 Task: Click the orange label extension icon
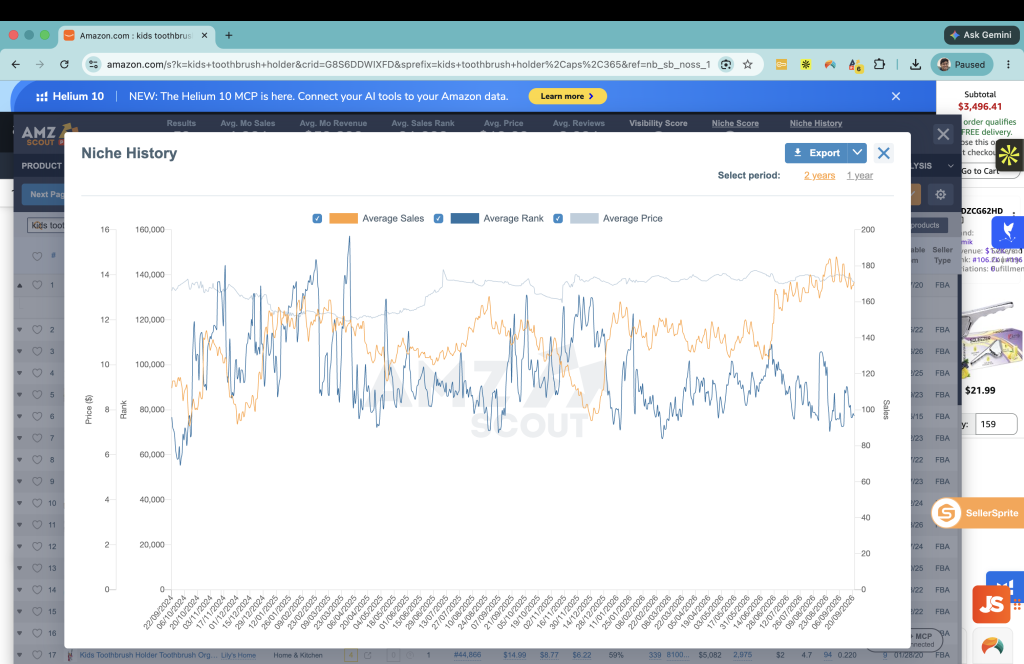(x=781, y=64)
